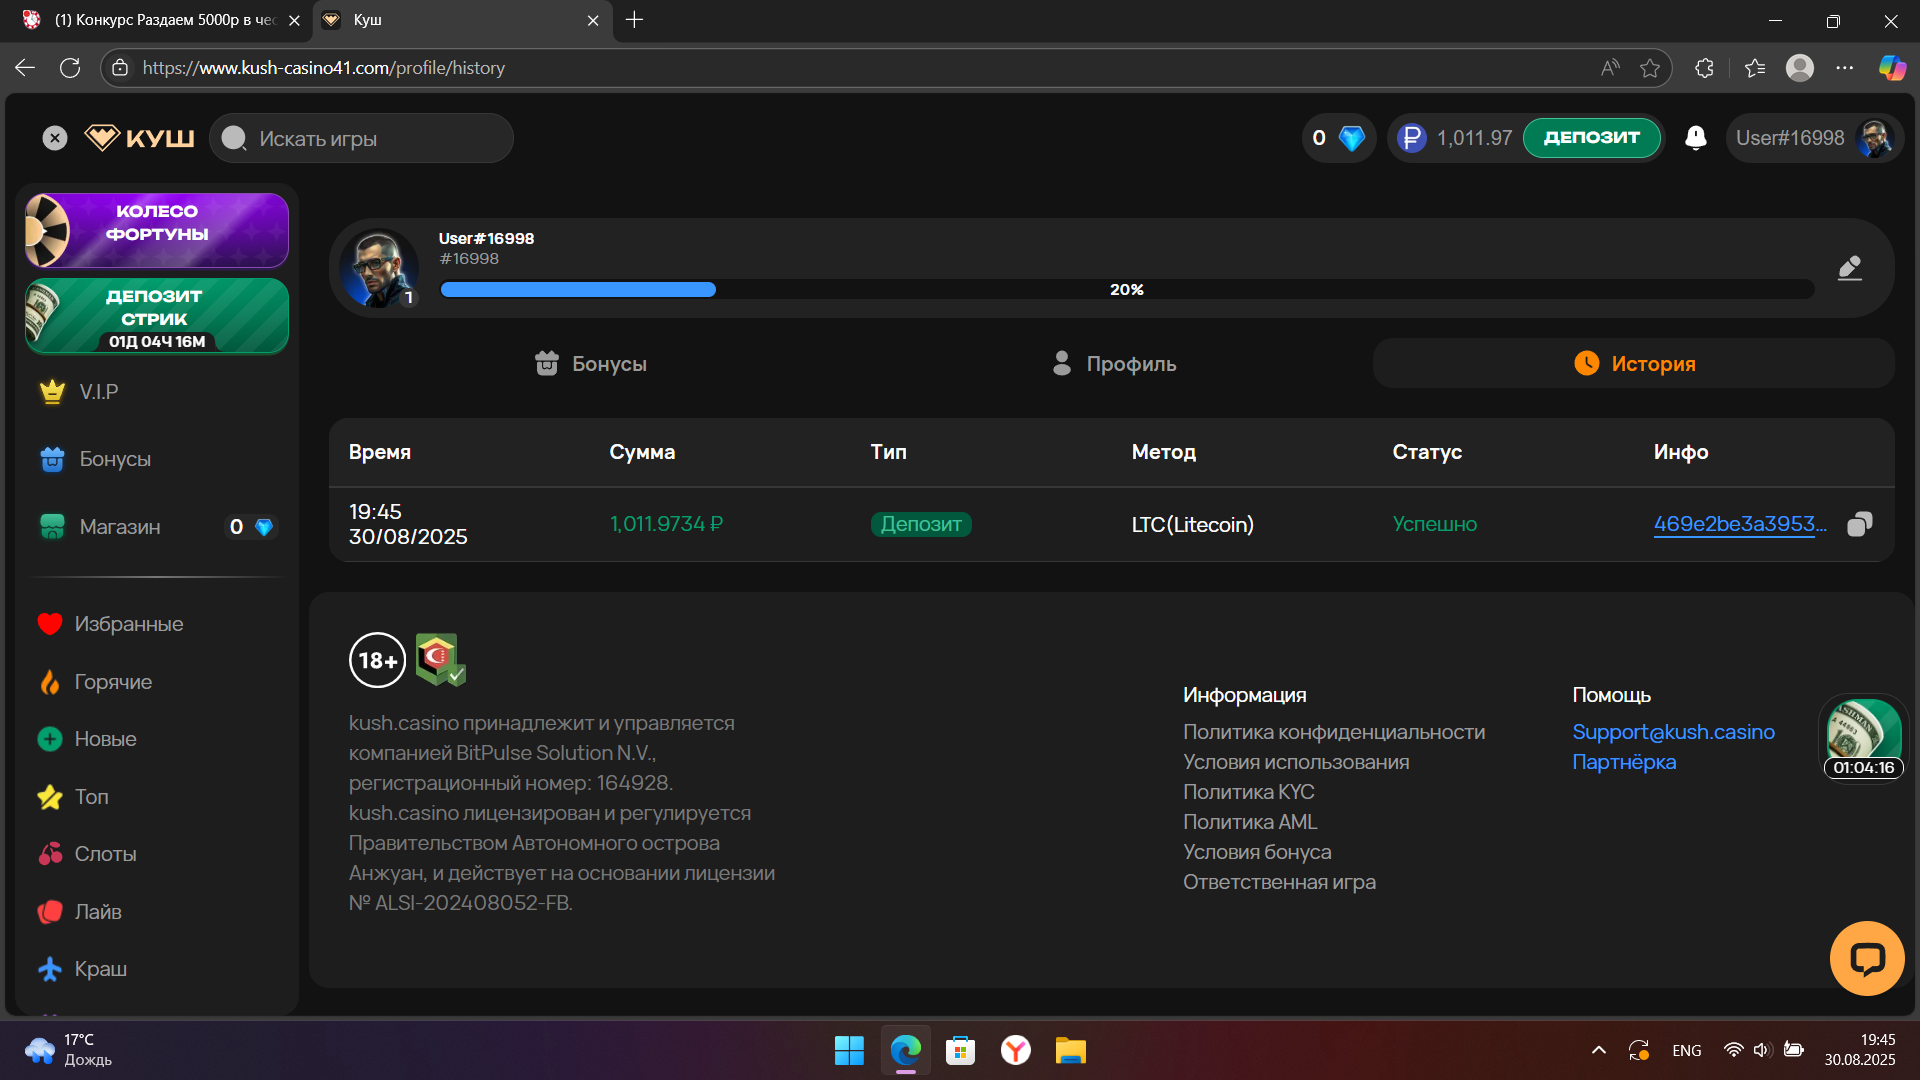Open notifications bell icon
1920x1080 pixels.
(x=1695, y=138)
